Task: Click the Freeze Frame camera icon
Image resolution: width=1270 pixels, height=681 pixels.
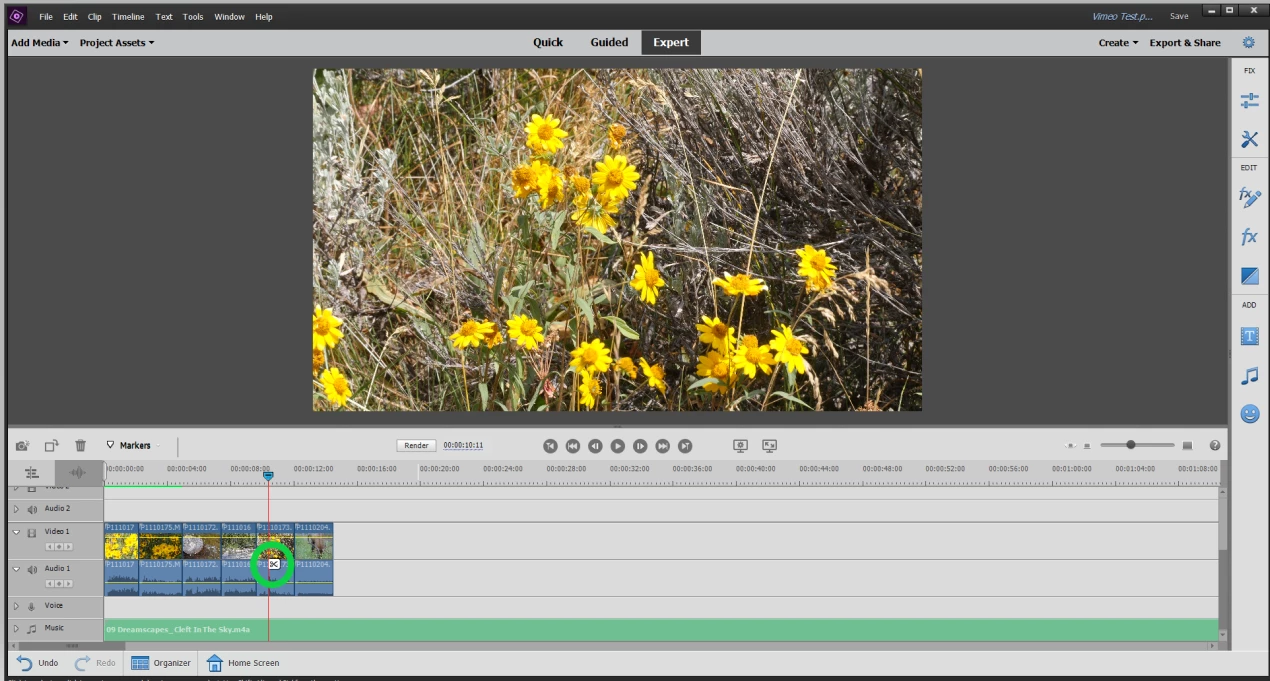Action: point(22,445)
